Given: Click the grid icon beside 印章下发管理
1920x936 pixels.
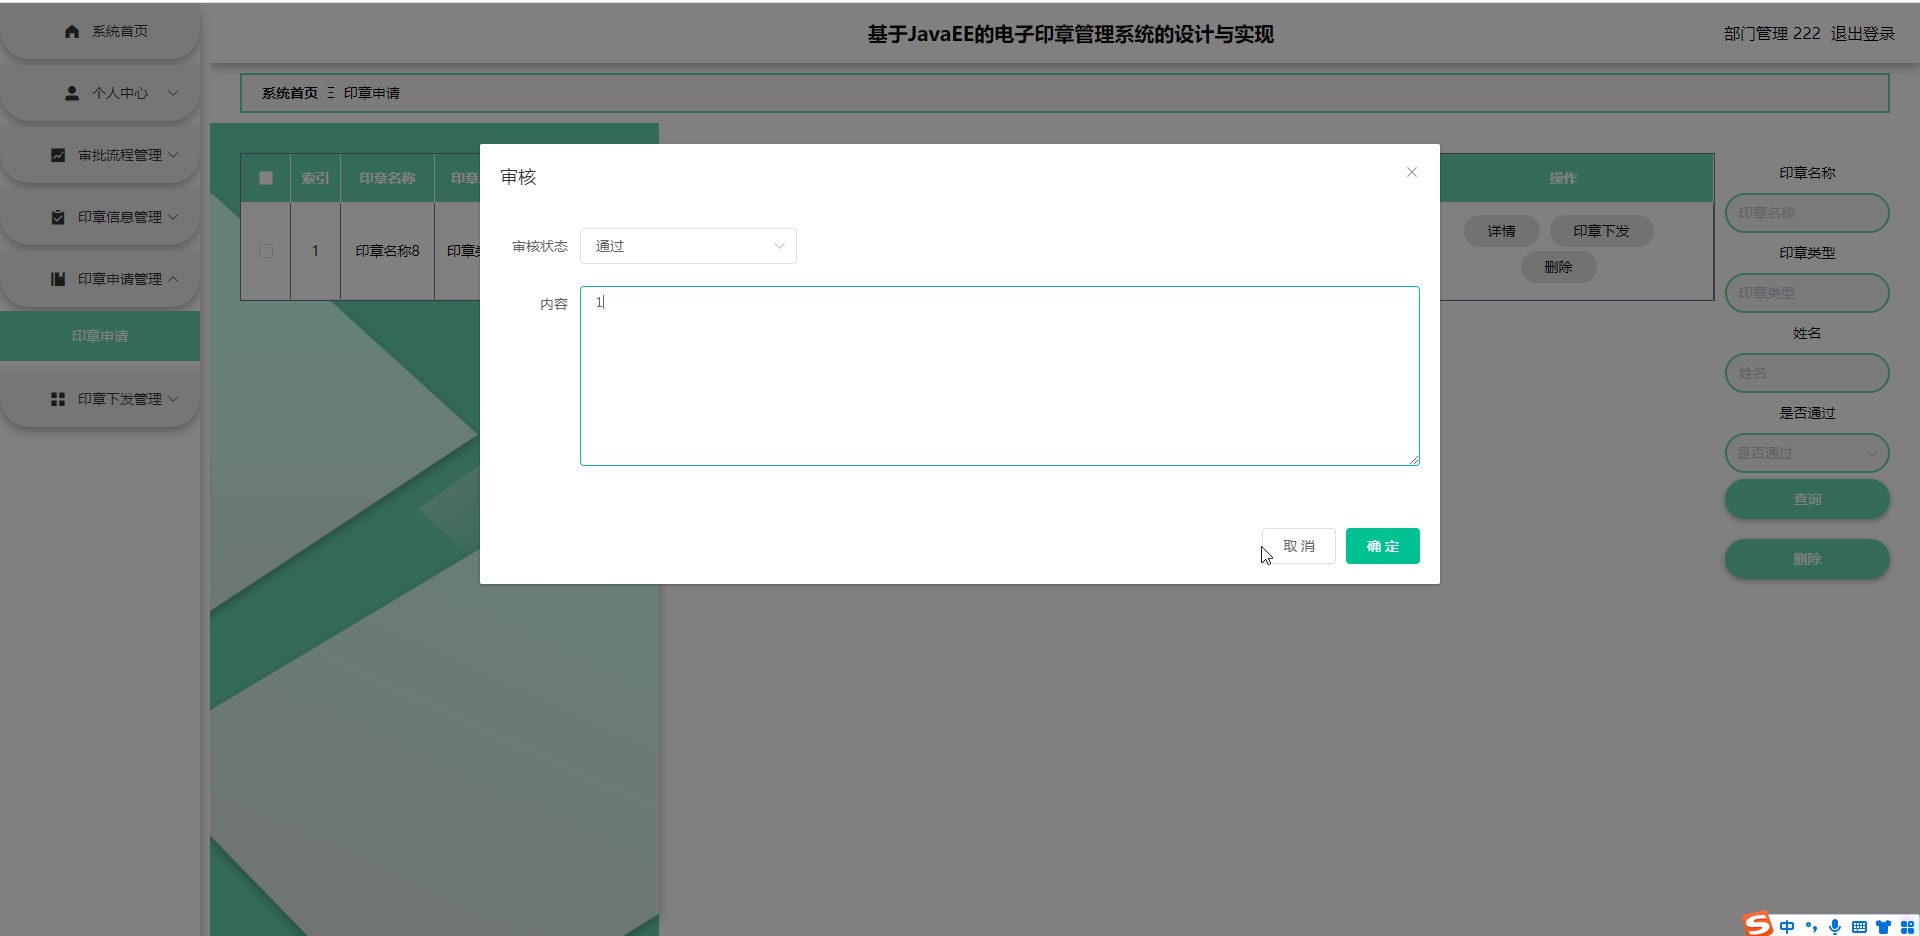Looking at the screenshot, I should [x=58, y=399].
